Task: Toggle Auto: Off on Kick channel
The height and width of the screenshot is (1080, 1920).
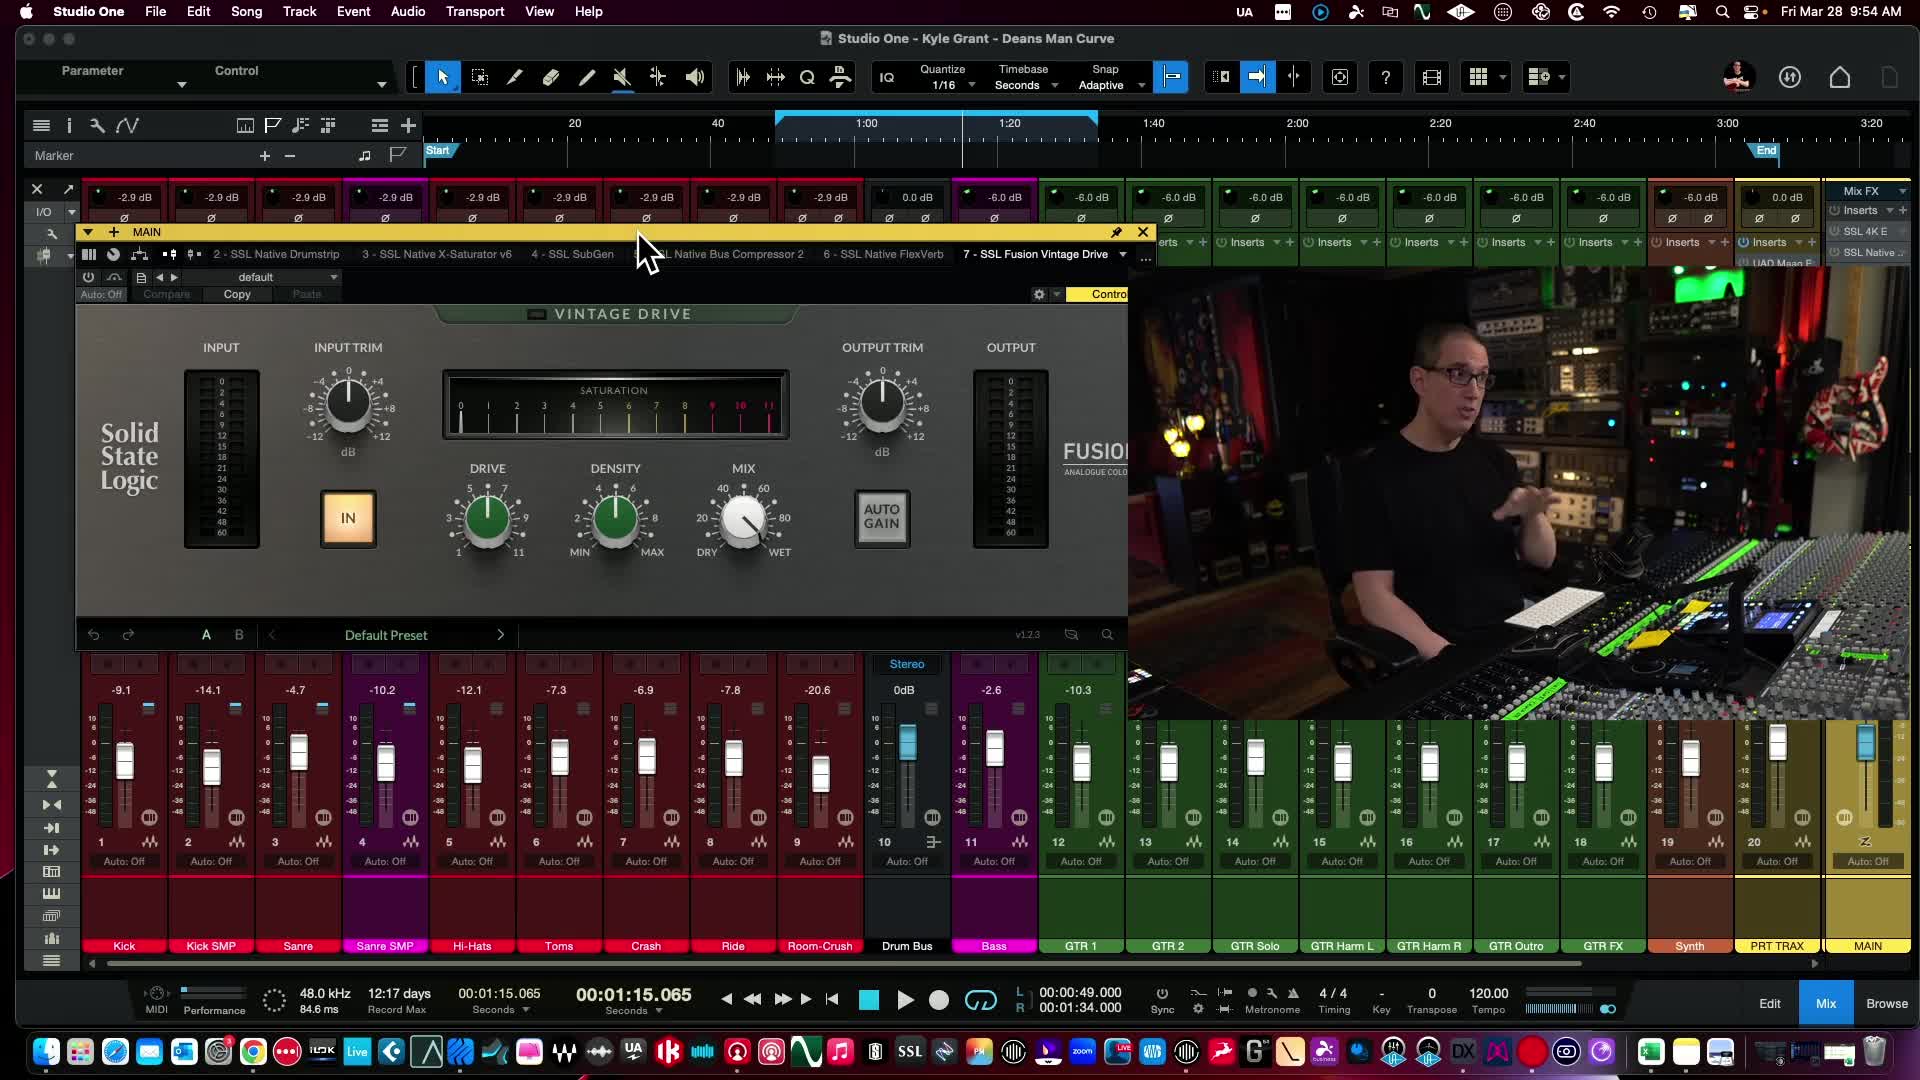Action: (x=124, y=861)
